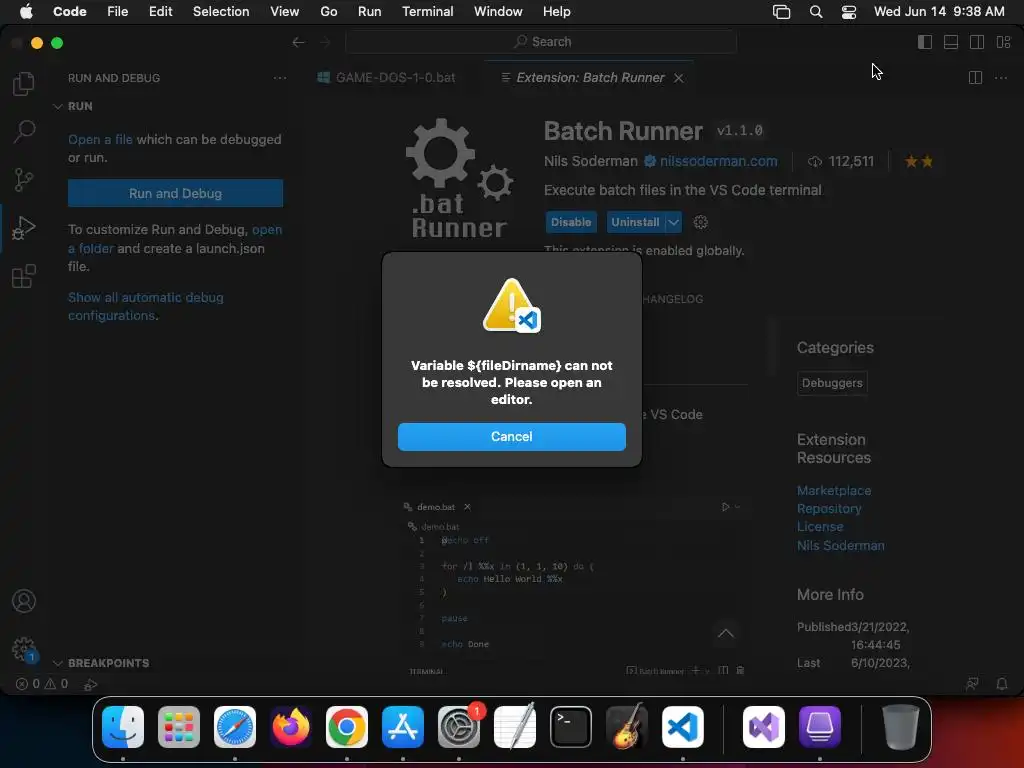Click the Go Forward arrow in title bar
The width and height of the screenshot is (1024, 768).
[x=325, y=42]
